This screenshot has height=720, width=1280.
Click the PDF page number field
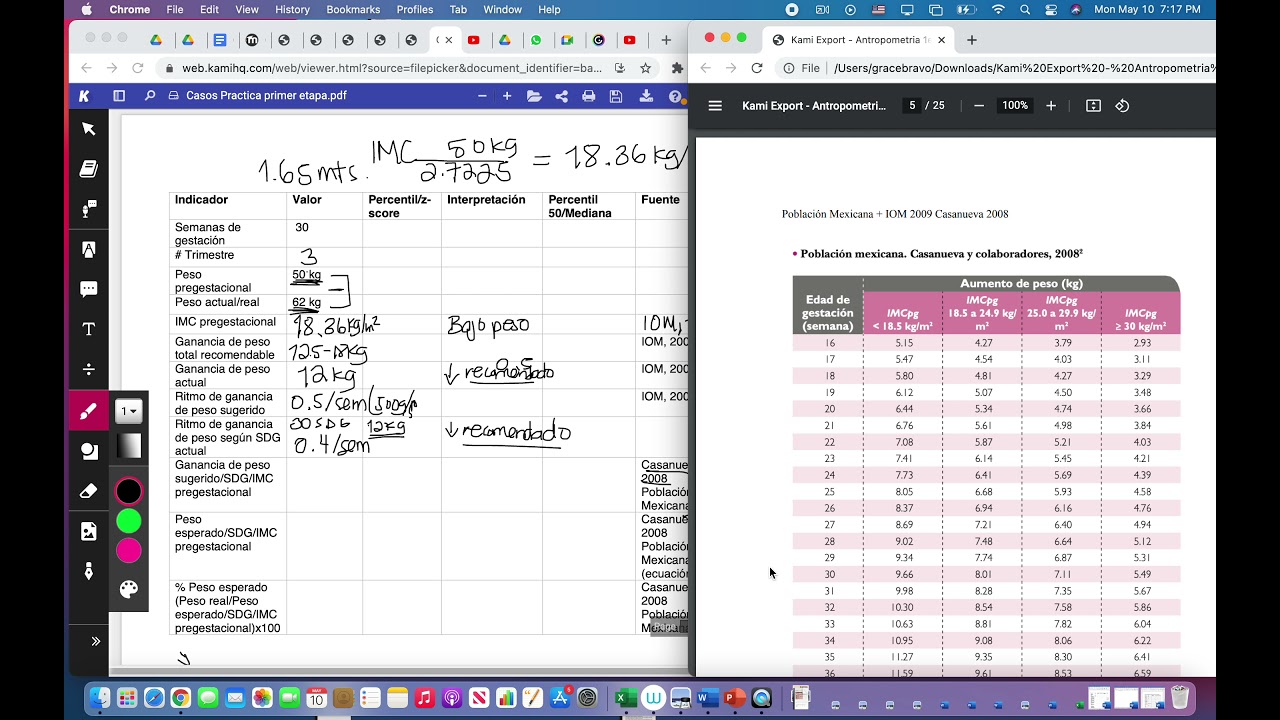click(911, 105)
